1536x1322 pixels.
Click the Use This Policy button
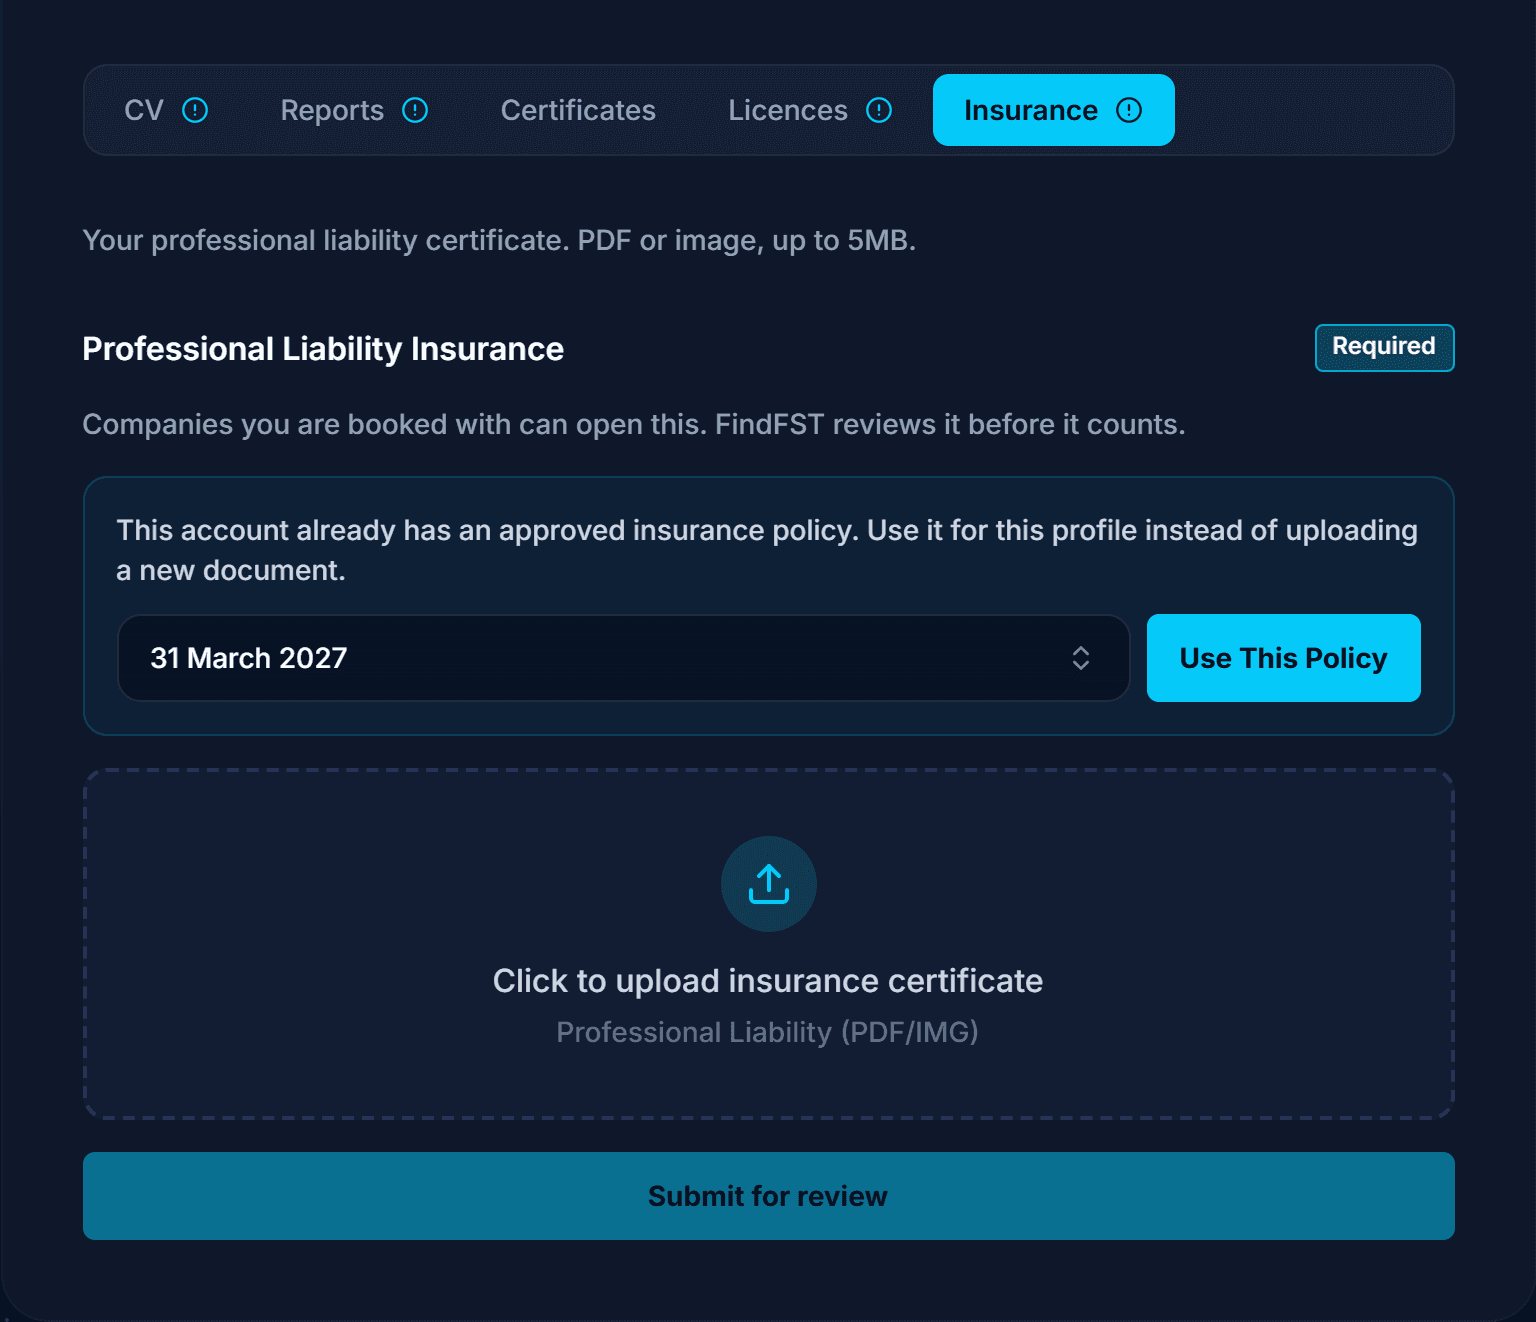(x=1284, y=658)
